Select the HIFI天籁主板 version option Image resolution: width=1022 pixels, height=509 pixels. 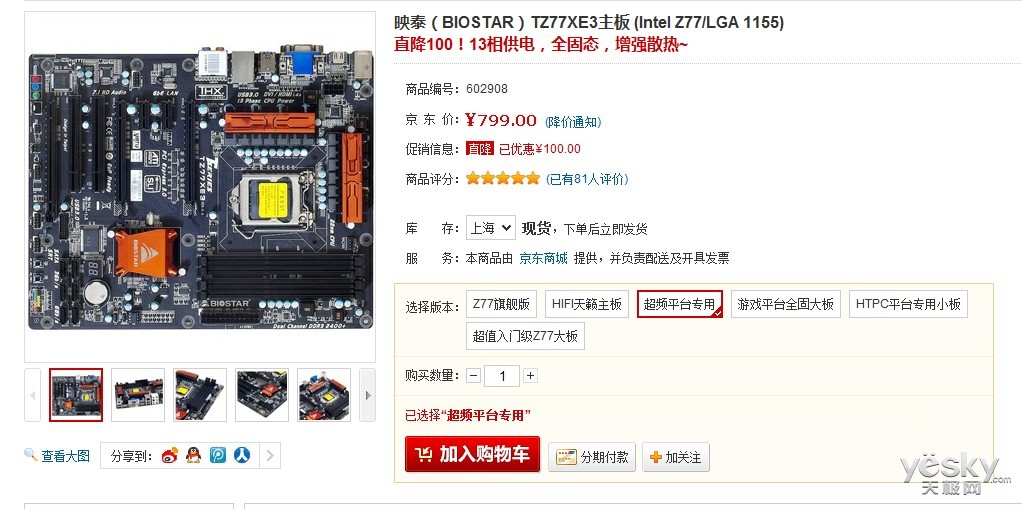587,304
